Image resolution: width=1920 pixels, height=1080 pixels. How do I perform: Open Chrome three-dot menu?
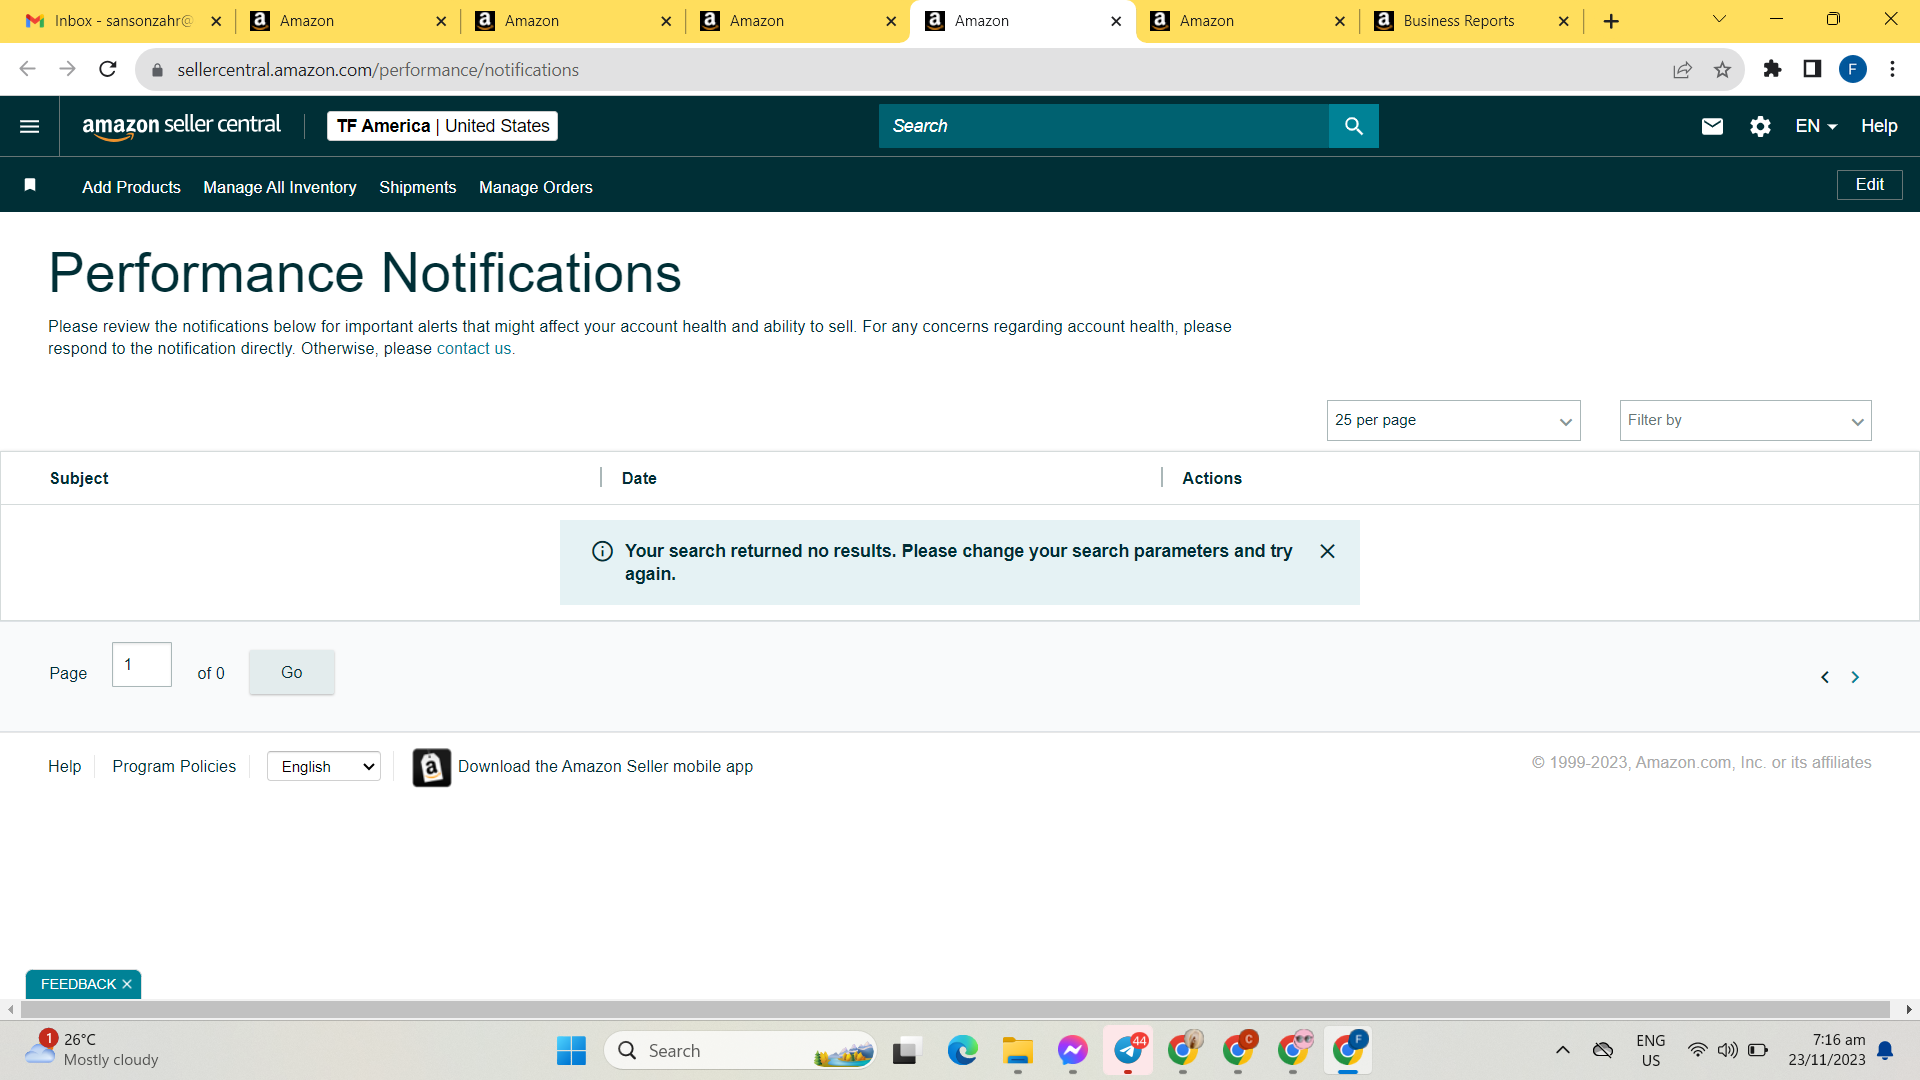click(1892, 69)
